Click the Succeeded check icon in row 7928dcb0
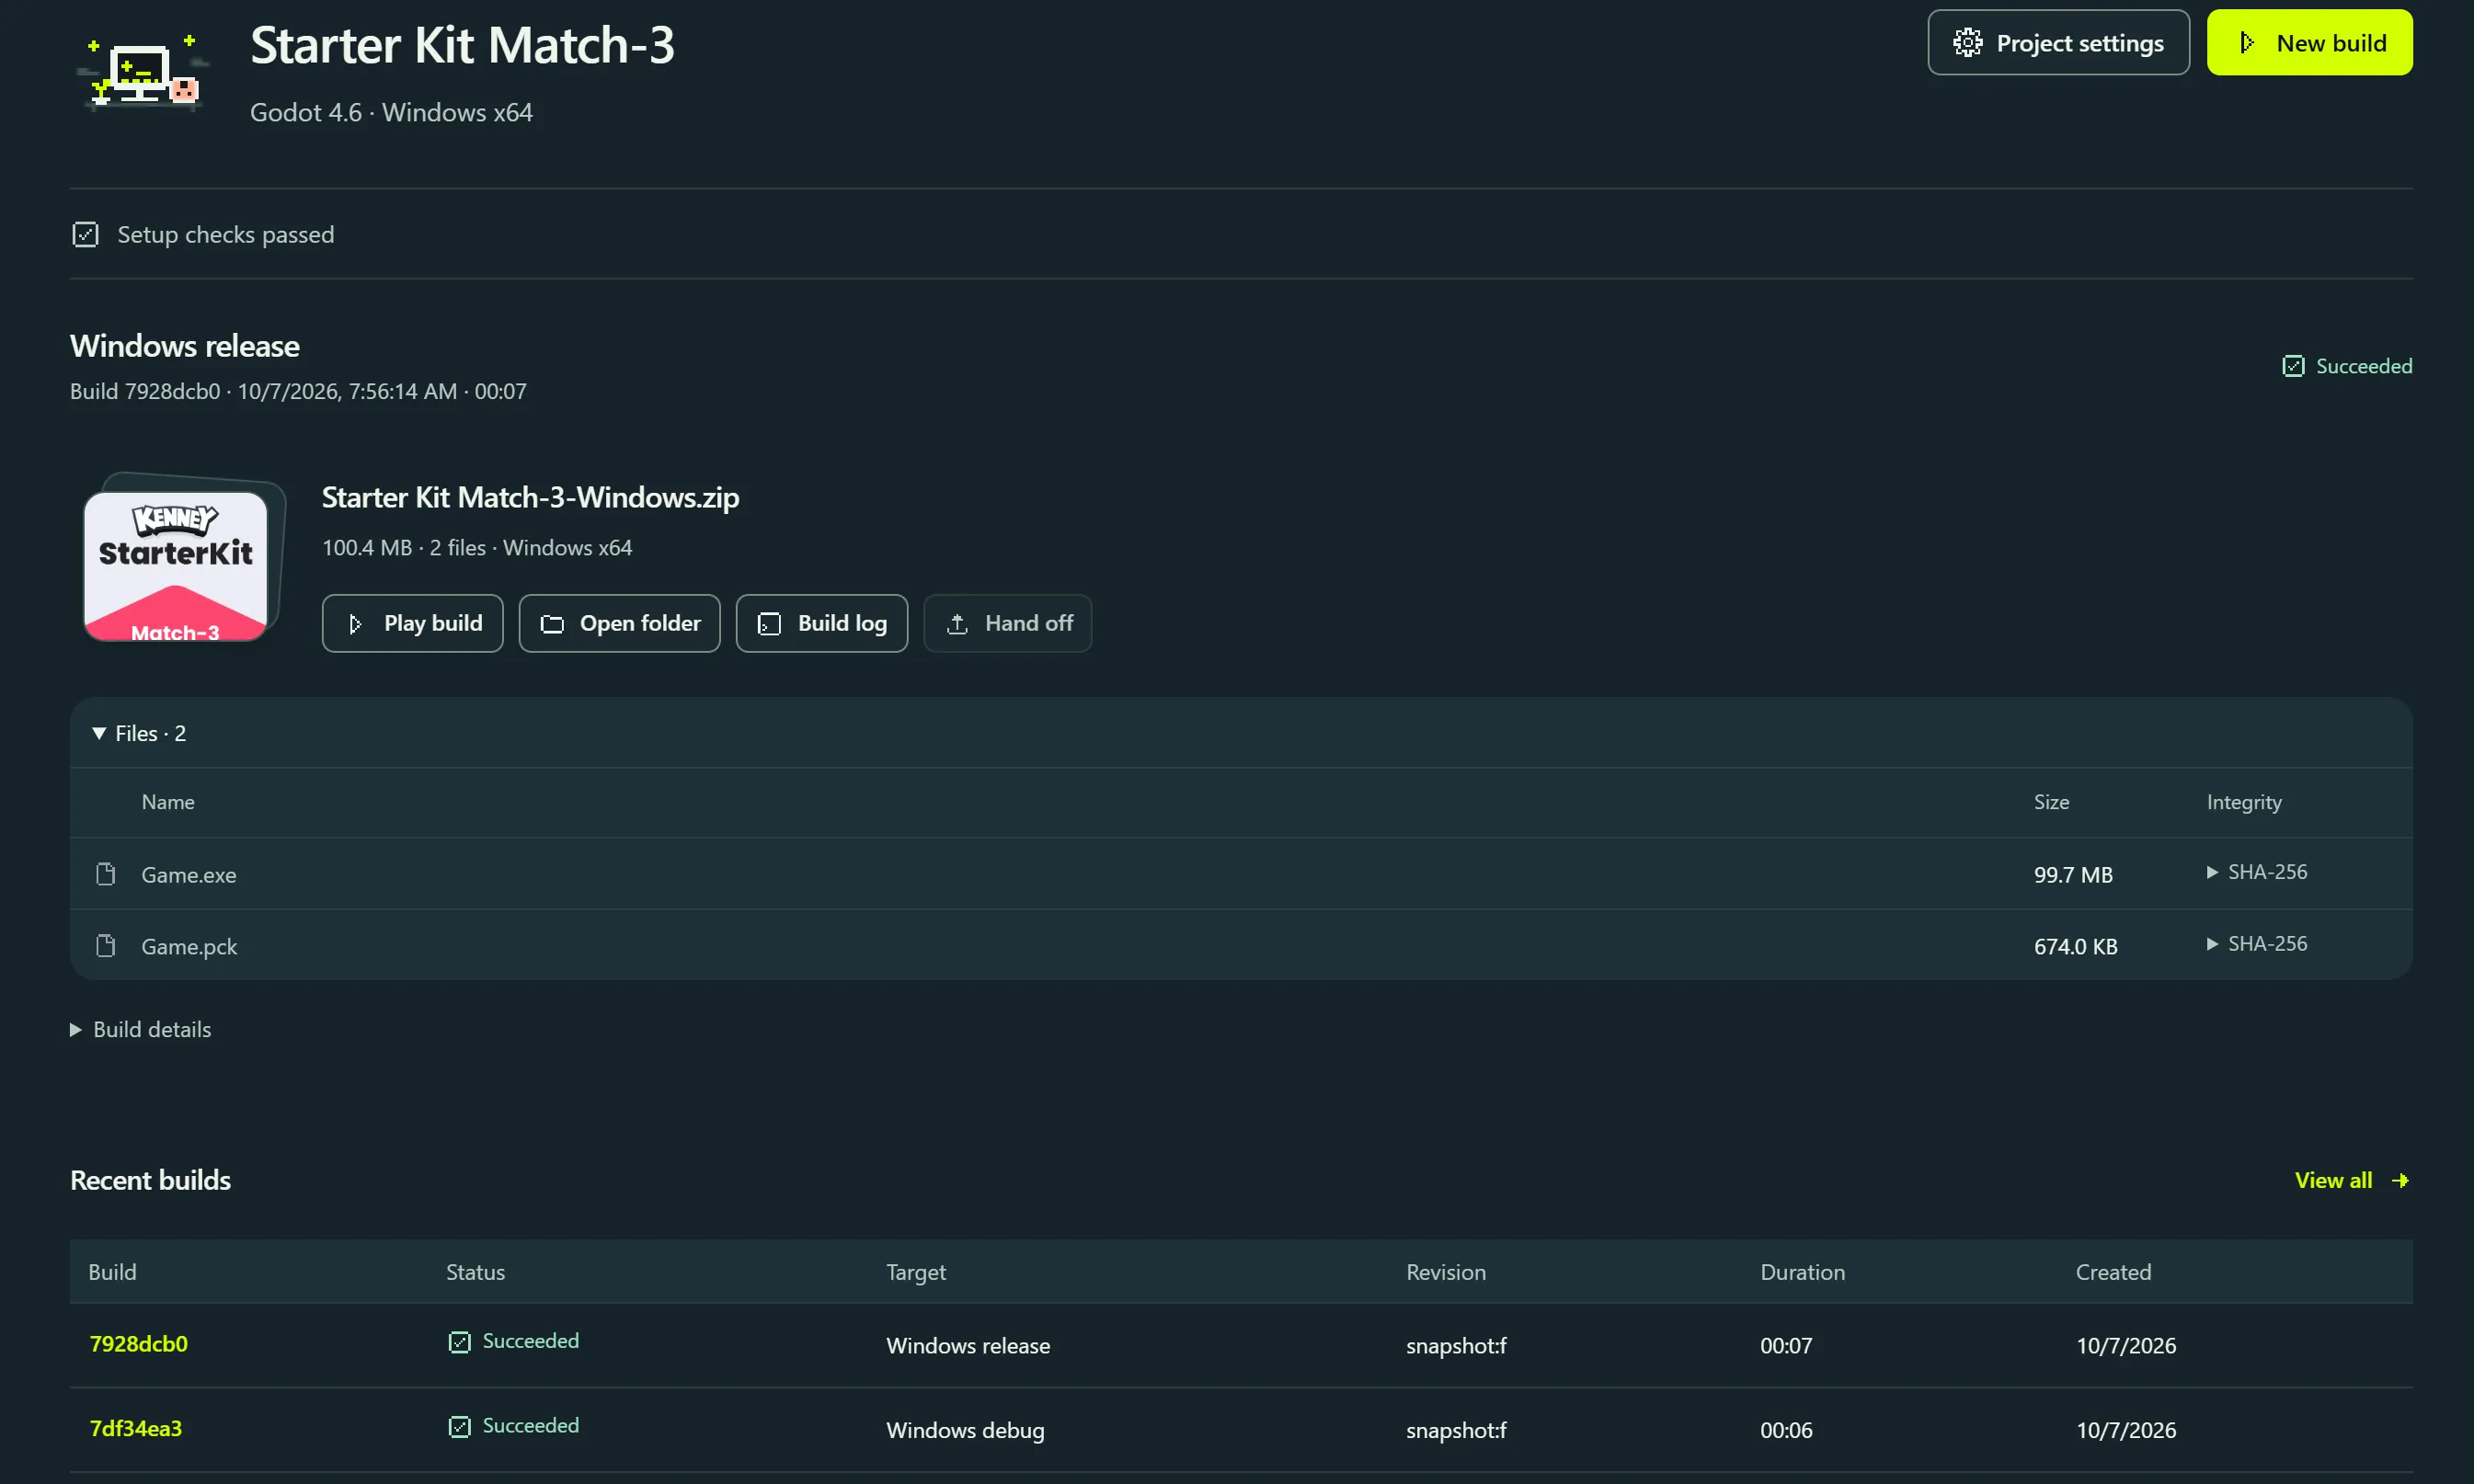 point(459,1342)
